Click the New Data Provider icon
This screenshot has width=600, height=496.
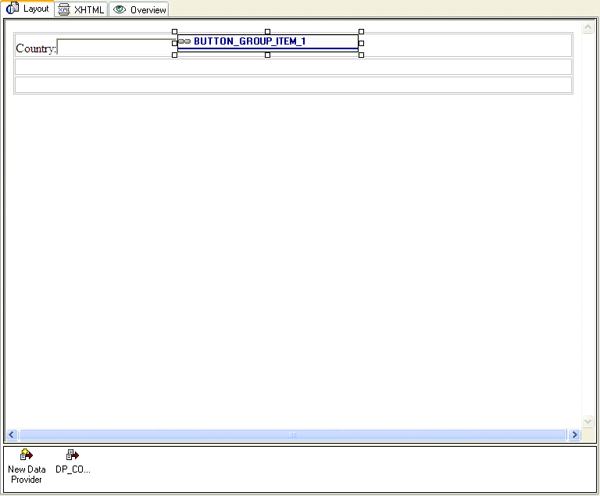[x=26, y=455]
